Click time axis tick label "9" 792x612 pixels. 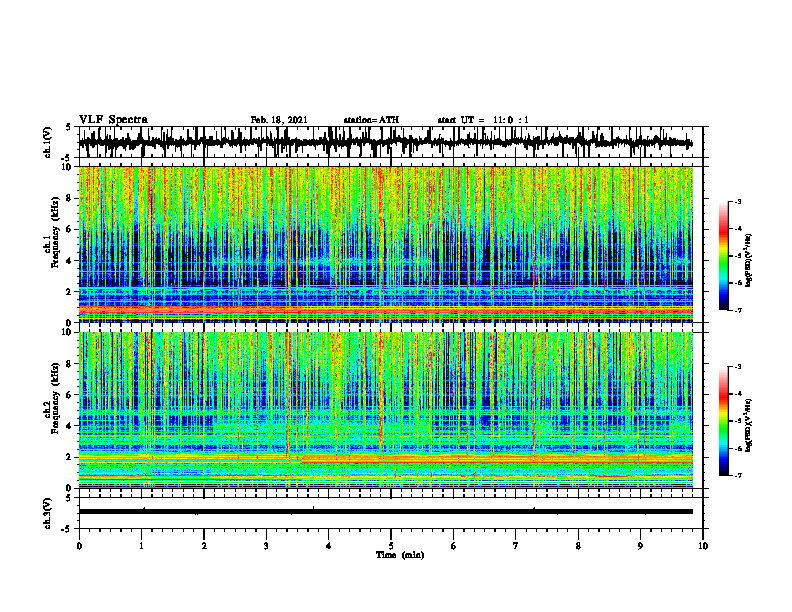tap(640, 546)
